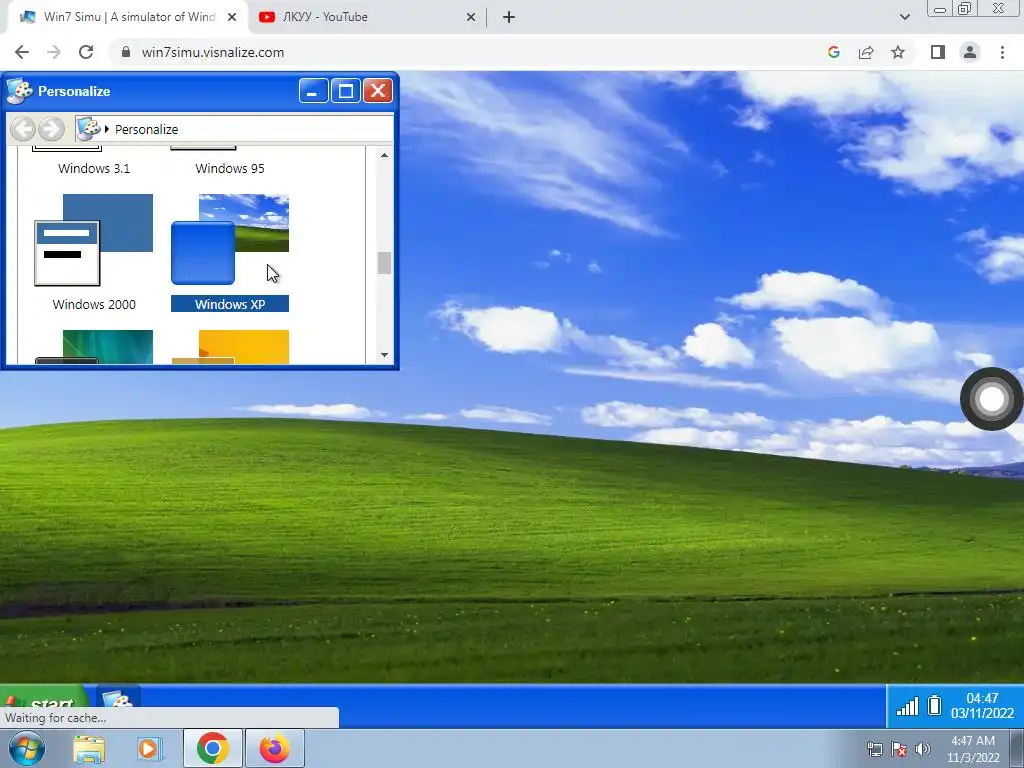The width and height of the screenshot is (1024, 768).
Task: Click the Windows 3.1 theme label
Action: click(x=94, y=168)
